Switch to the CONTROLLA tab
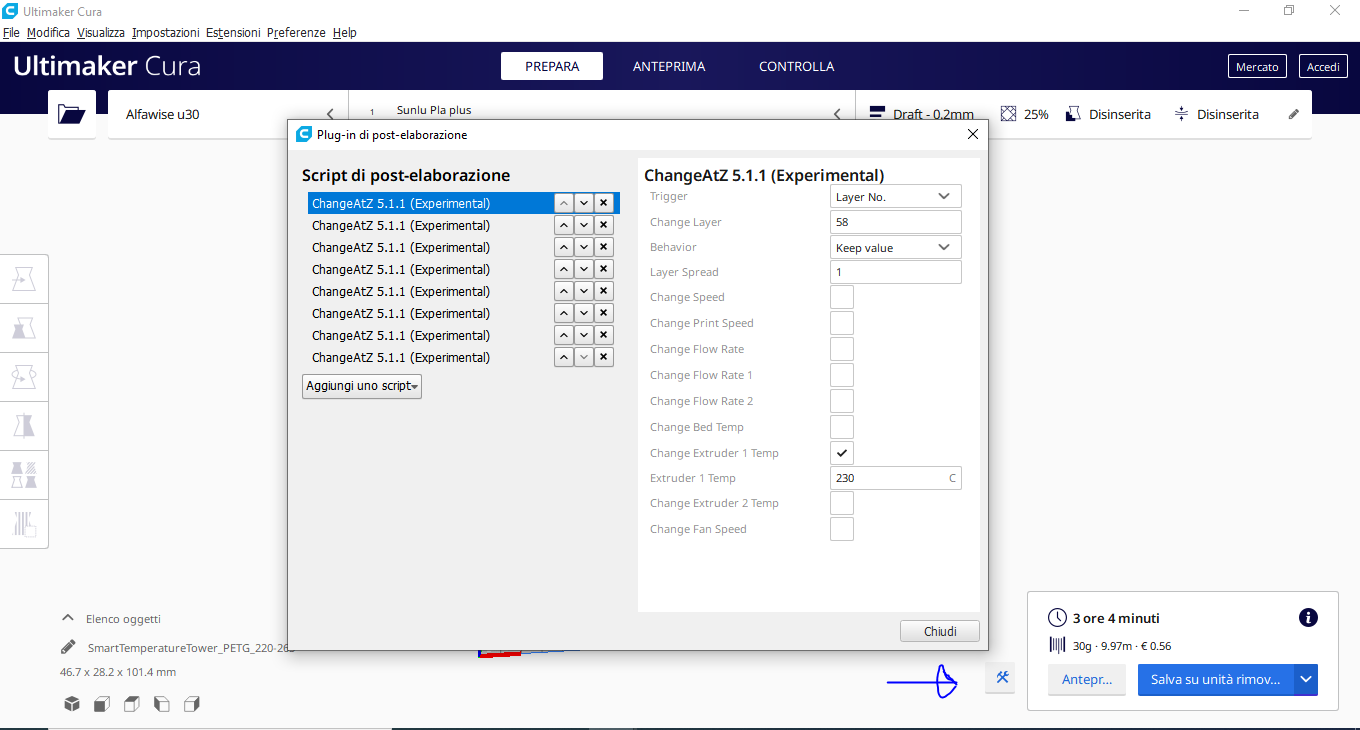This screenshot has height=730, width=1360. click(796, 66)
